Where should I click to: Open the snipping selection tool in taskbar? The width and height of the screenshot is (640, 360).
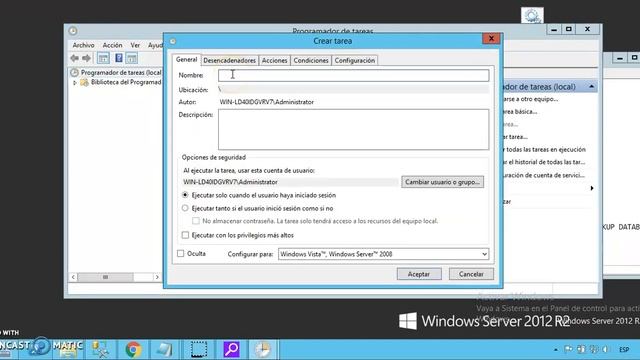coord(199,349)
